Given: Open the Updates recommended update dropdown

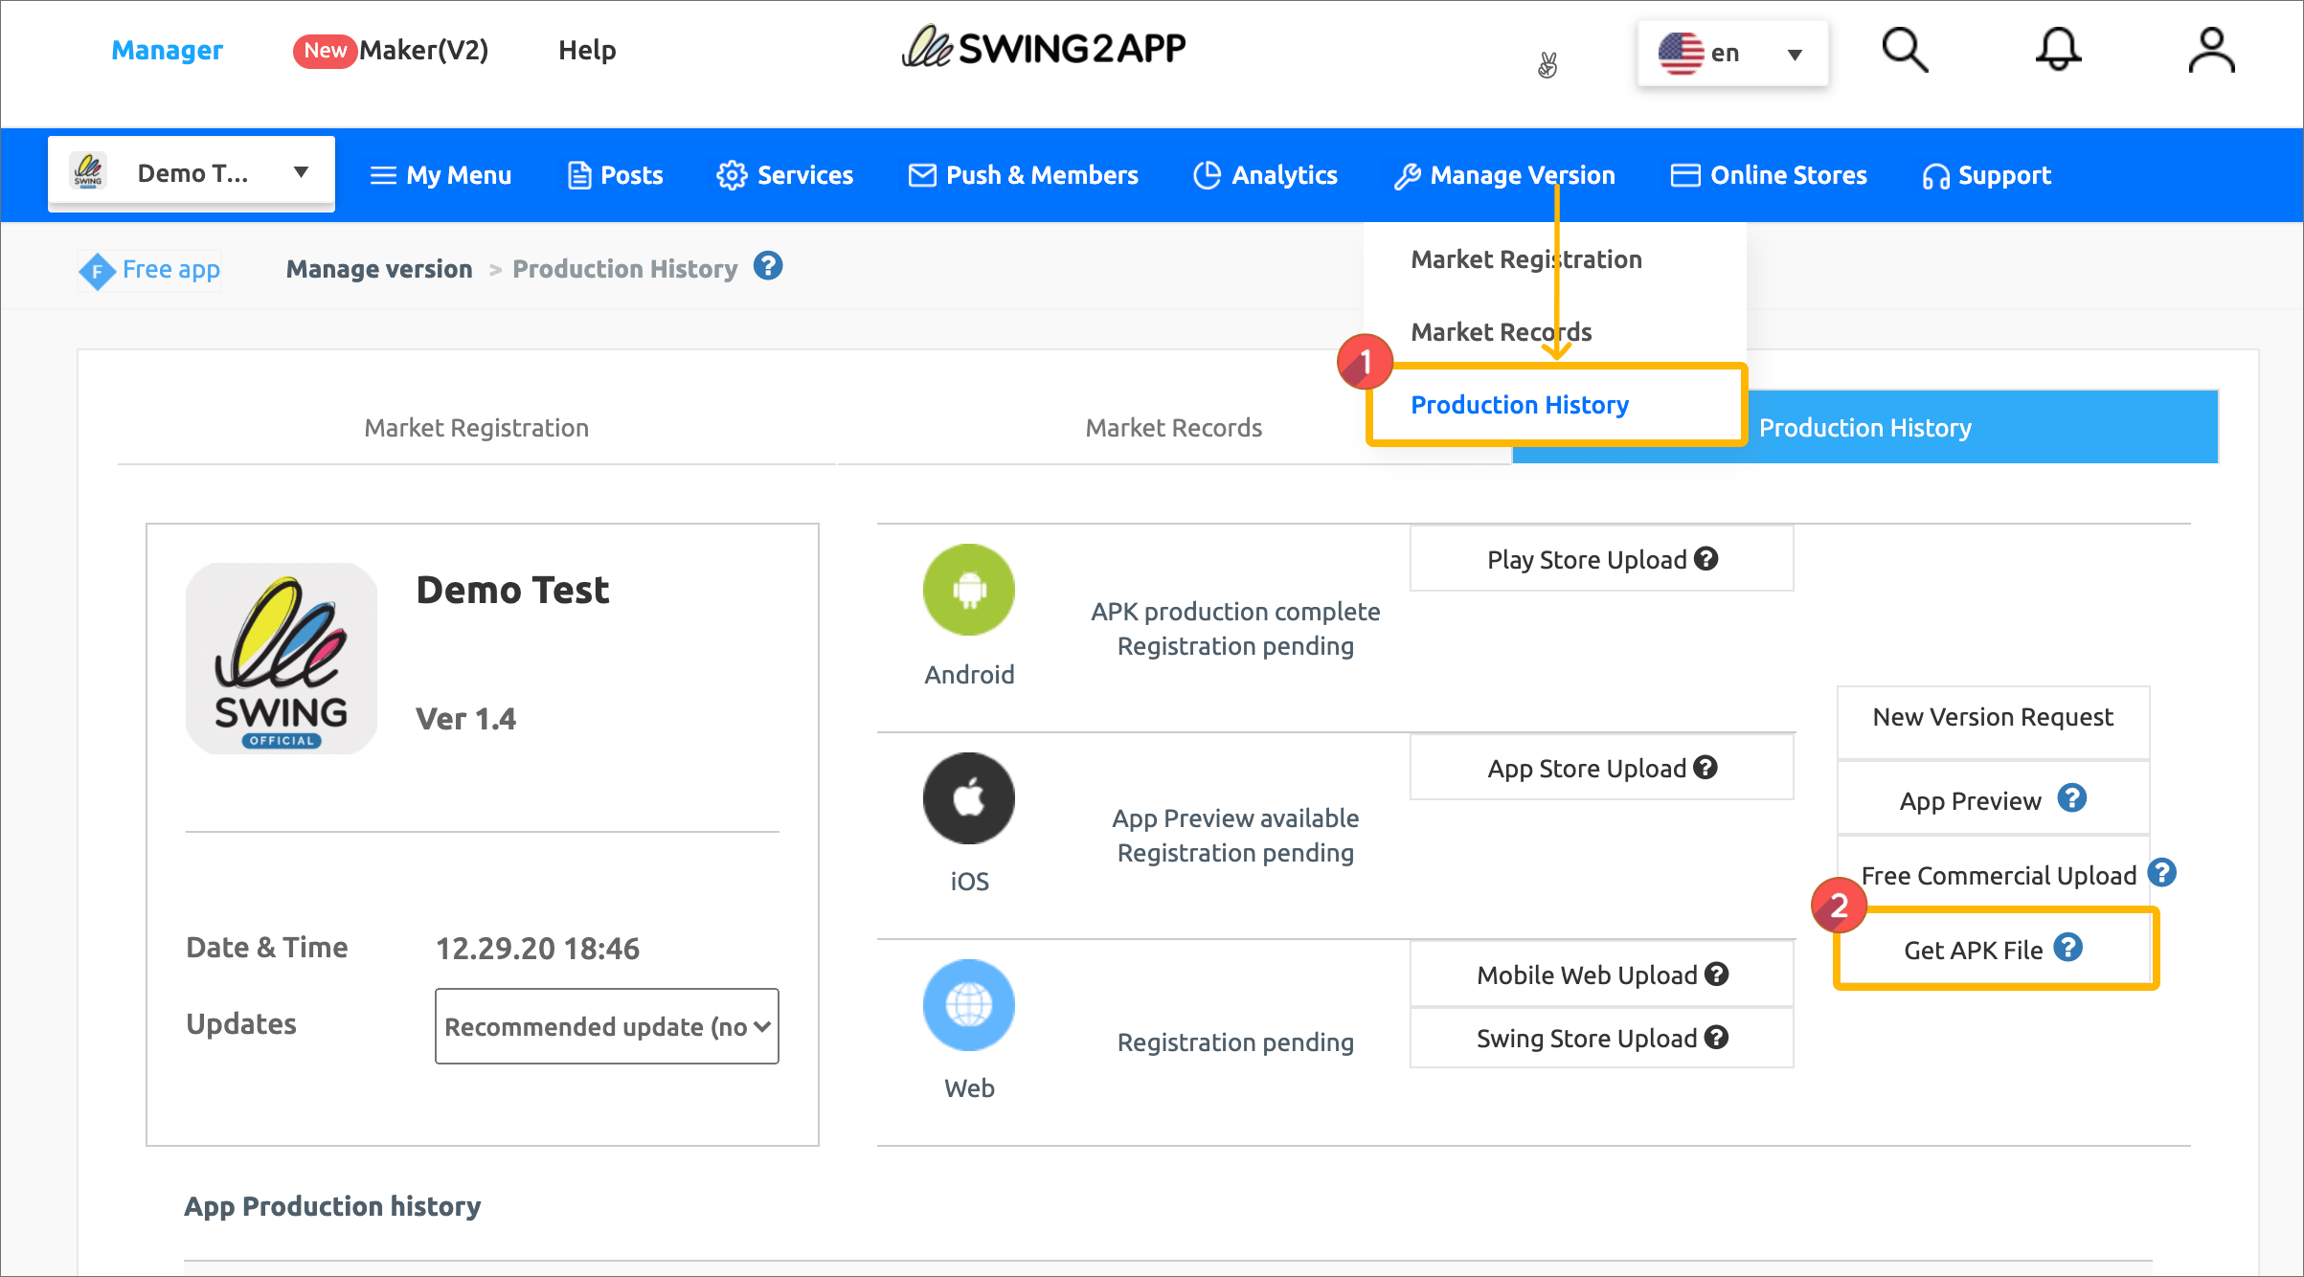Looking at the screenshot, I should pos(606,1026).
